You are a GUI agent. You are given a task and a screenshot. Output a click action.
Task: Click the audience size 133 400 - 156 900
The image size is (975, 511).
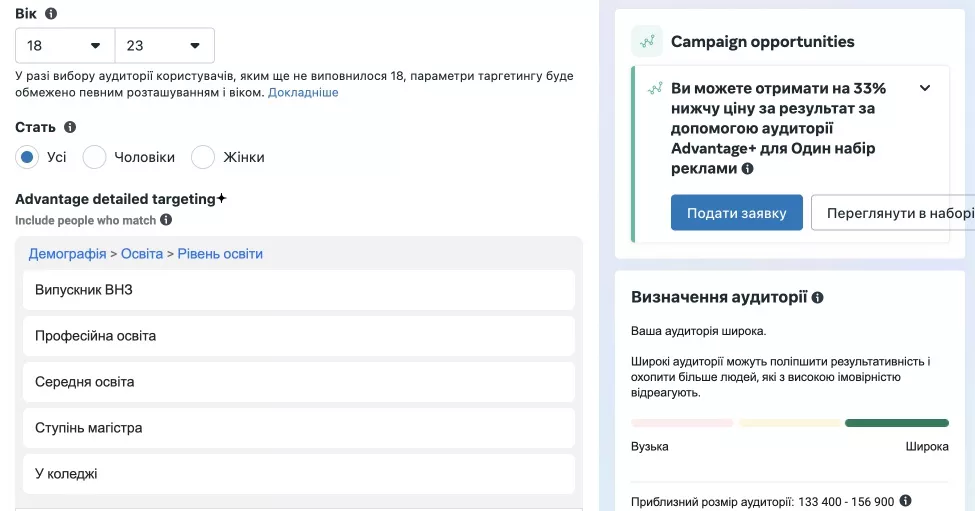click(x=846, y=502)
